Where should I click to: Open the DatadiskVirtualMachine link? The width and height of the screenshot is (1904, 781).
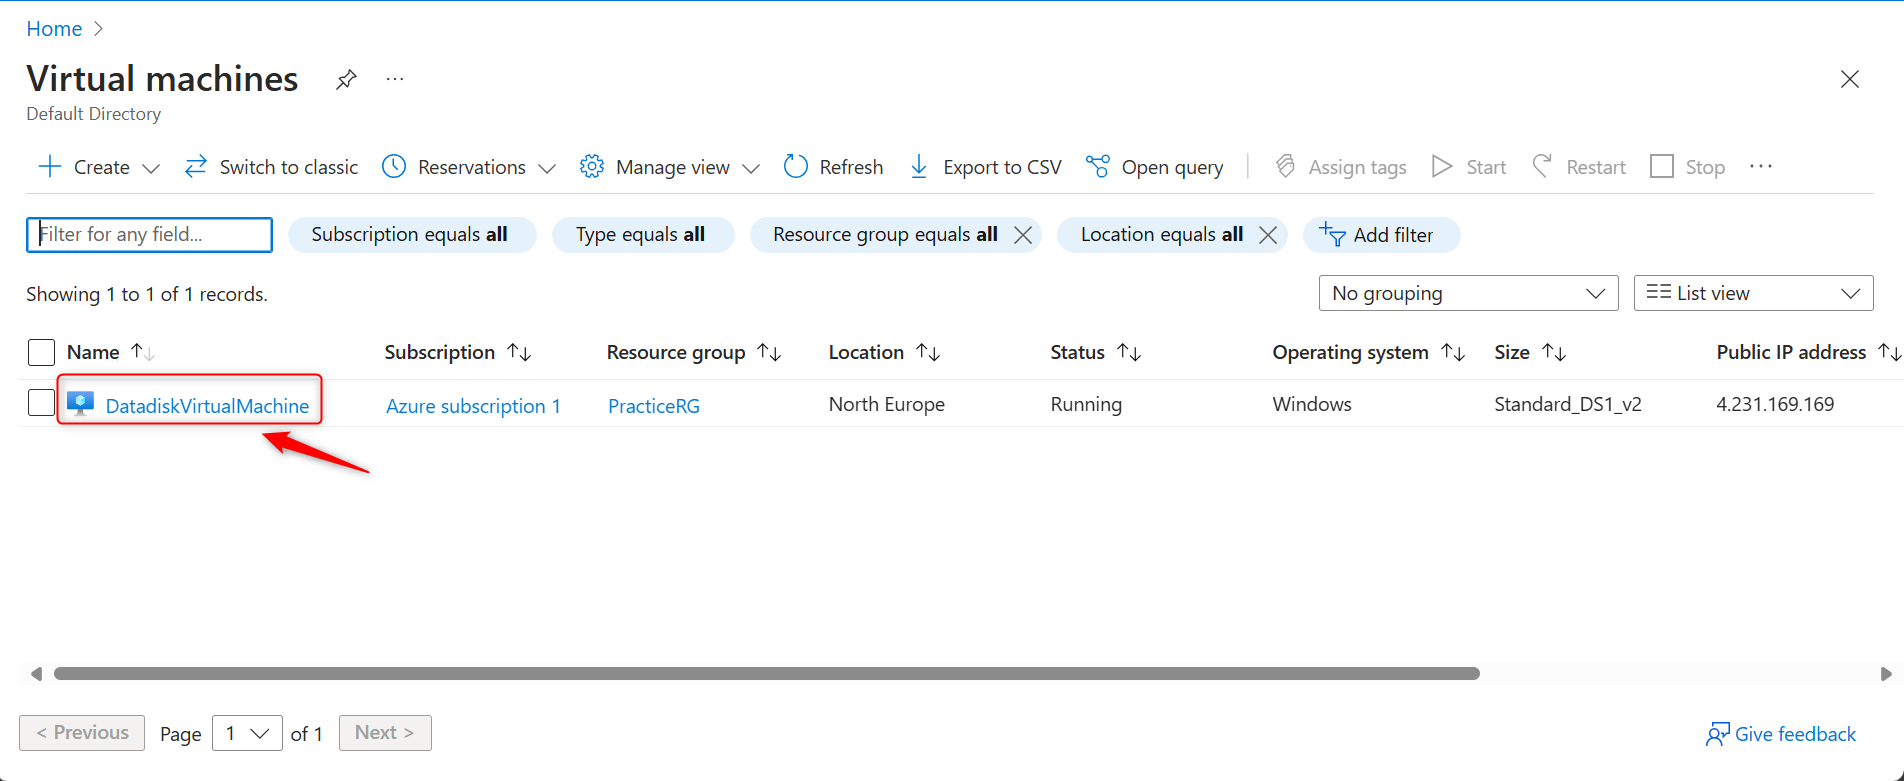coord(207,406)
